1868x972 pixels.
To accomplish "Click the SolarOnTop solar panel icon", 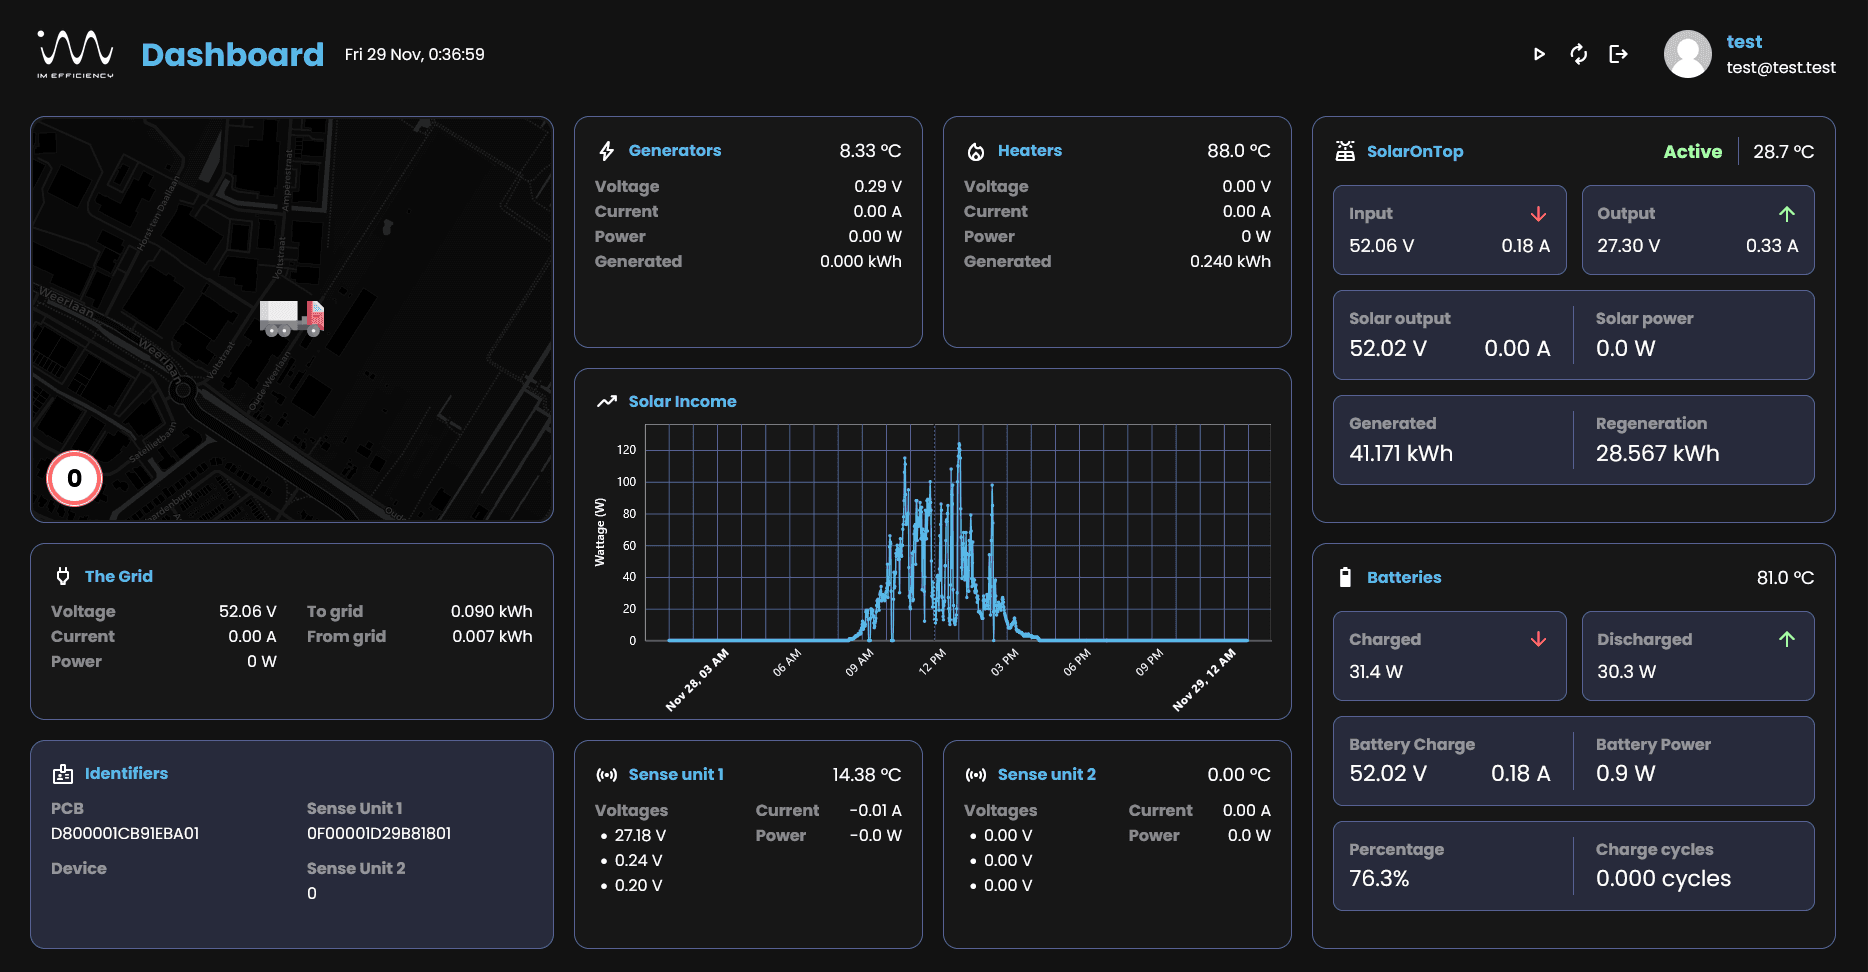I will pos(1345,150).
